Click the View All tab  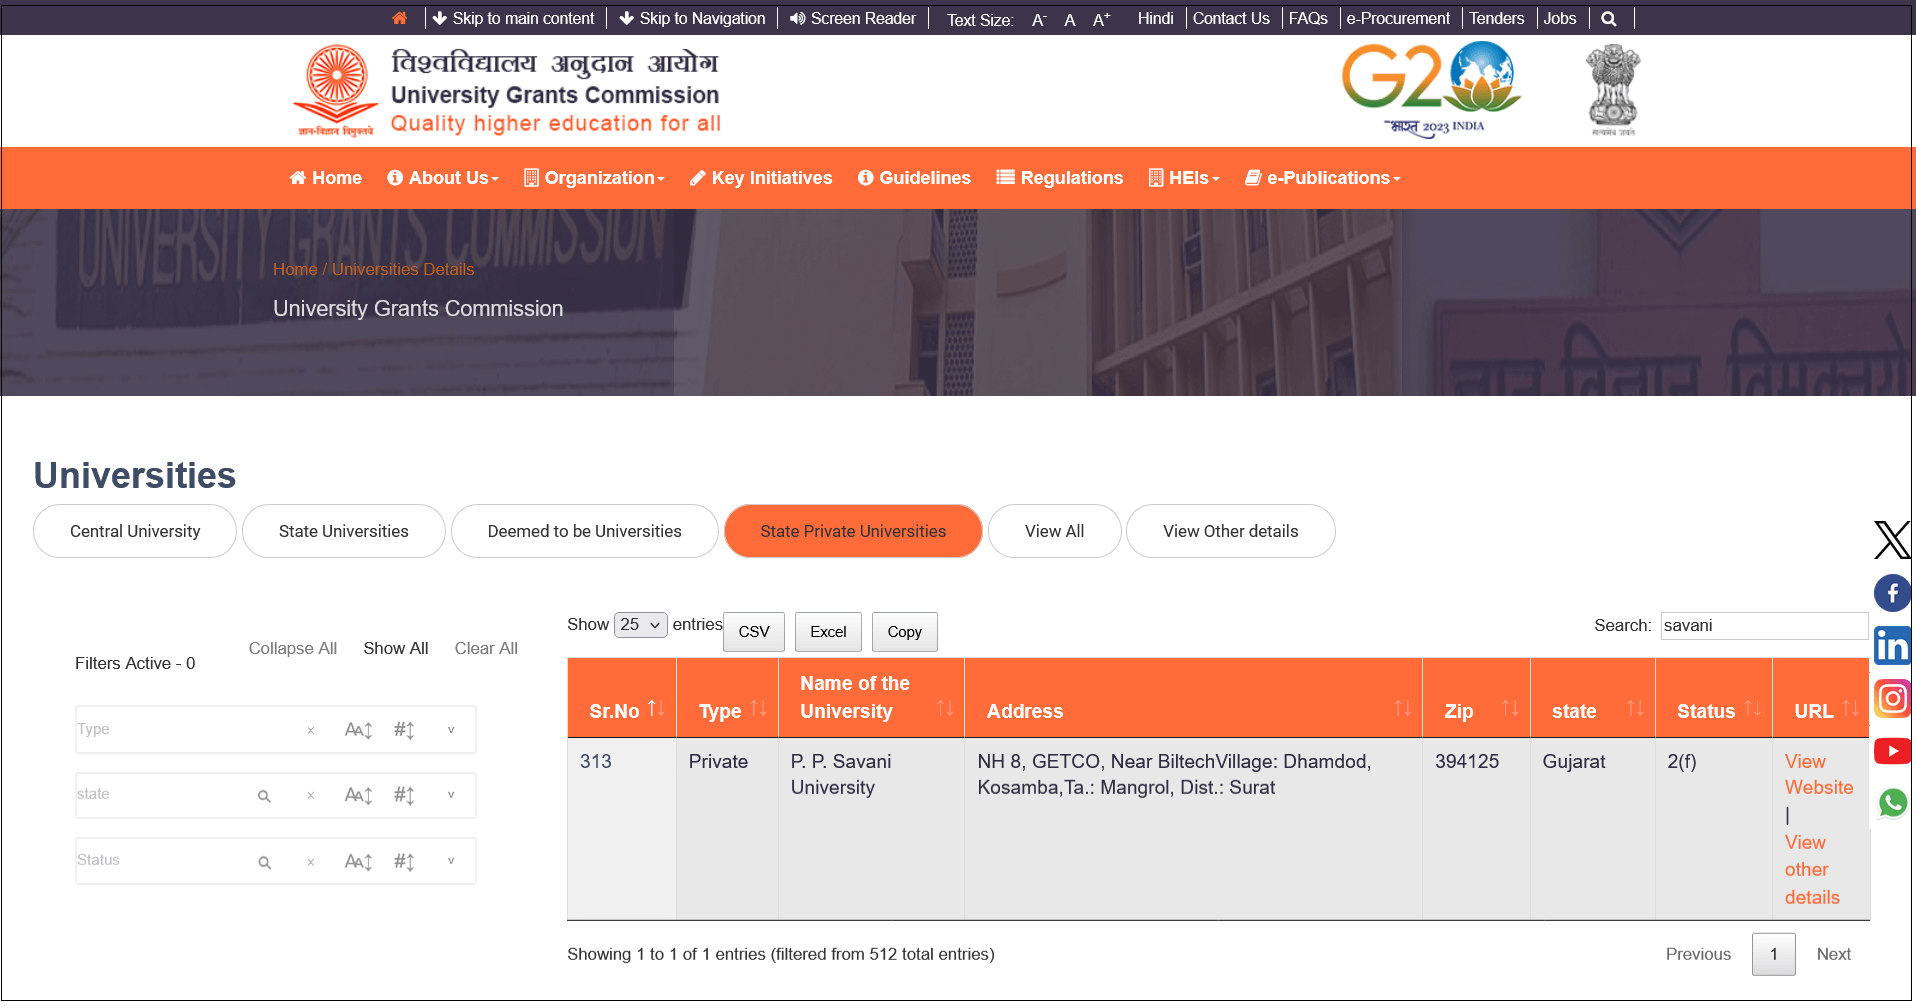1055,531
